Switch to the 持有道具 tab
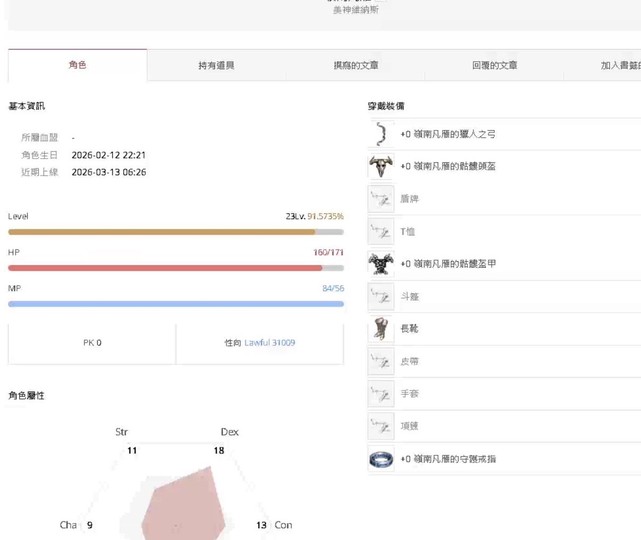 (x=216, y=65)
